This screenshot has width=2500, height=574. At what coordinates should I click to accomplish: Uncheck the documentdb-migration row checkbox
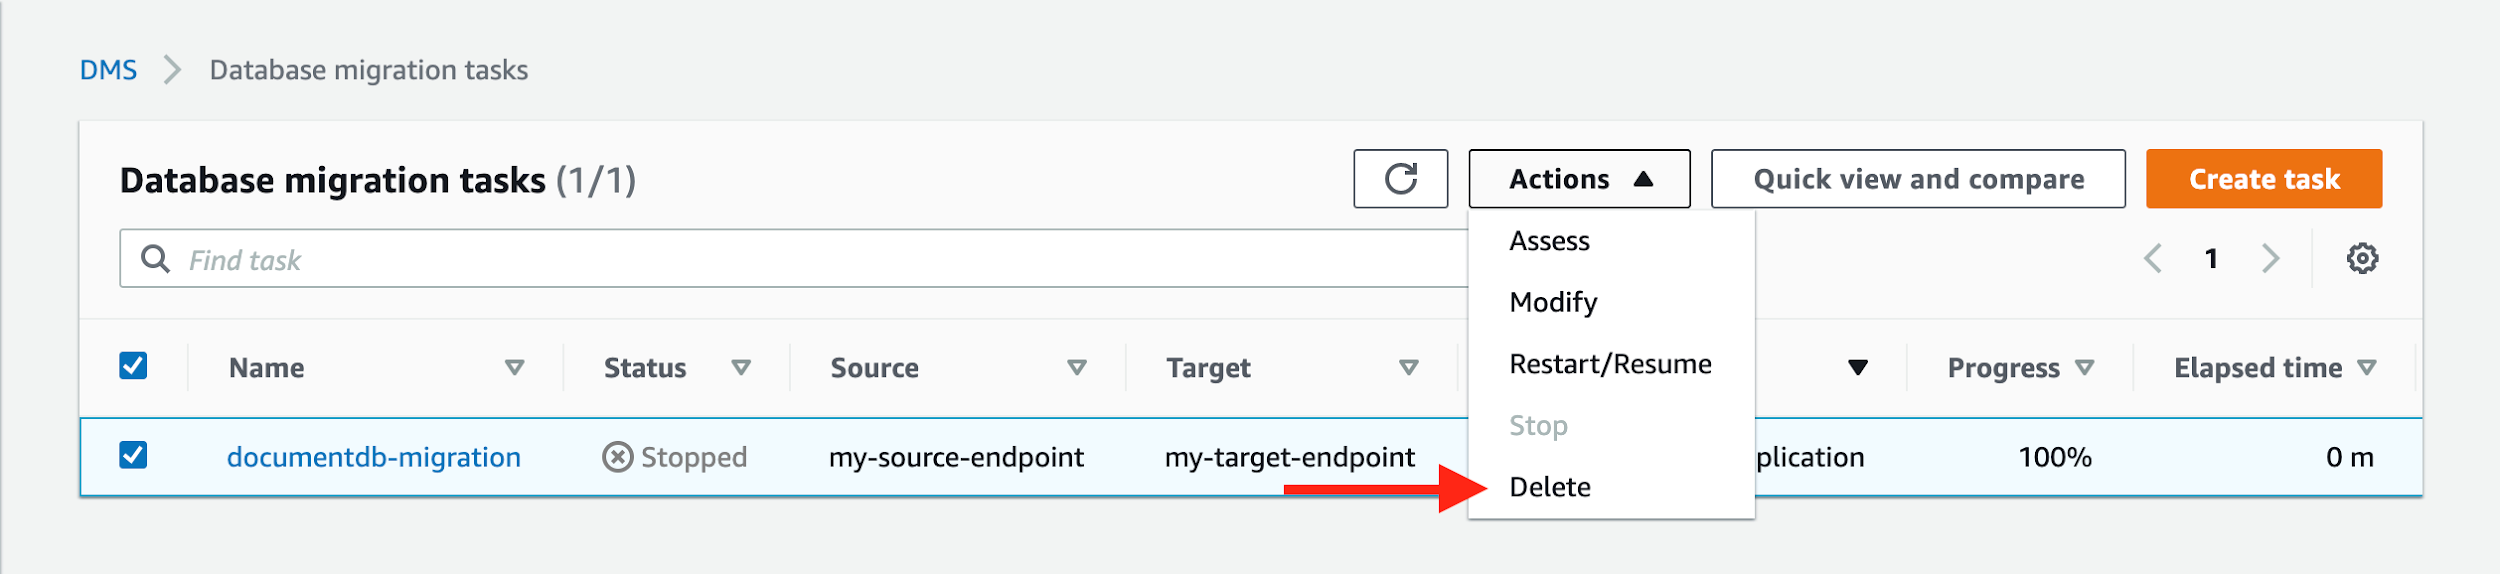click(133, 456)
